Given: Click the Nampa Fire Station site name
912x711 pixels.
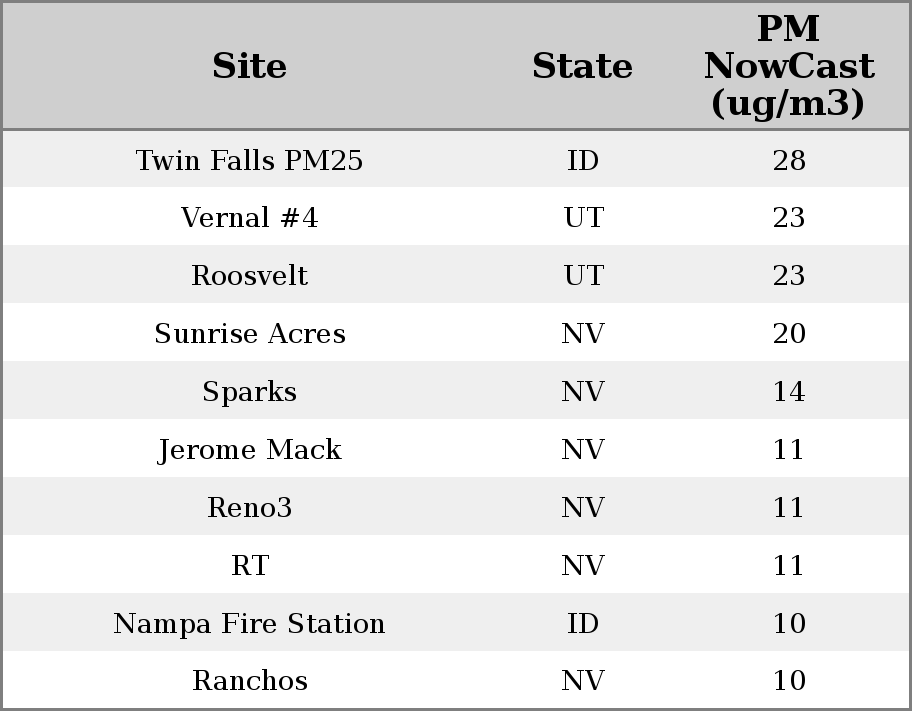Looking at the screenshot, I should point(250,624).
